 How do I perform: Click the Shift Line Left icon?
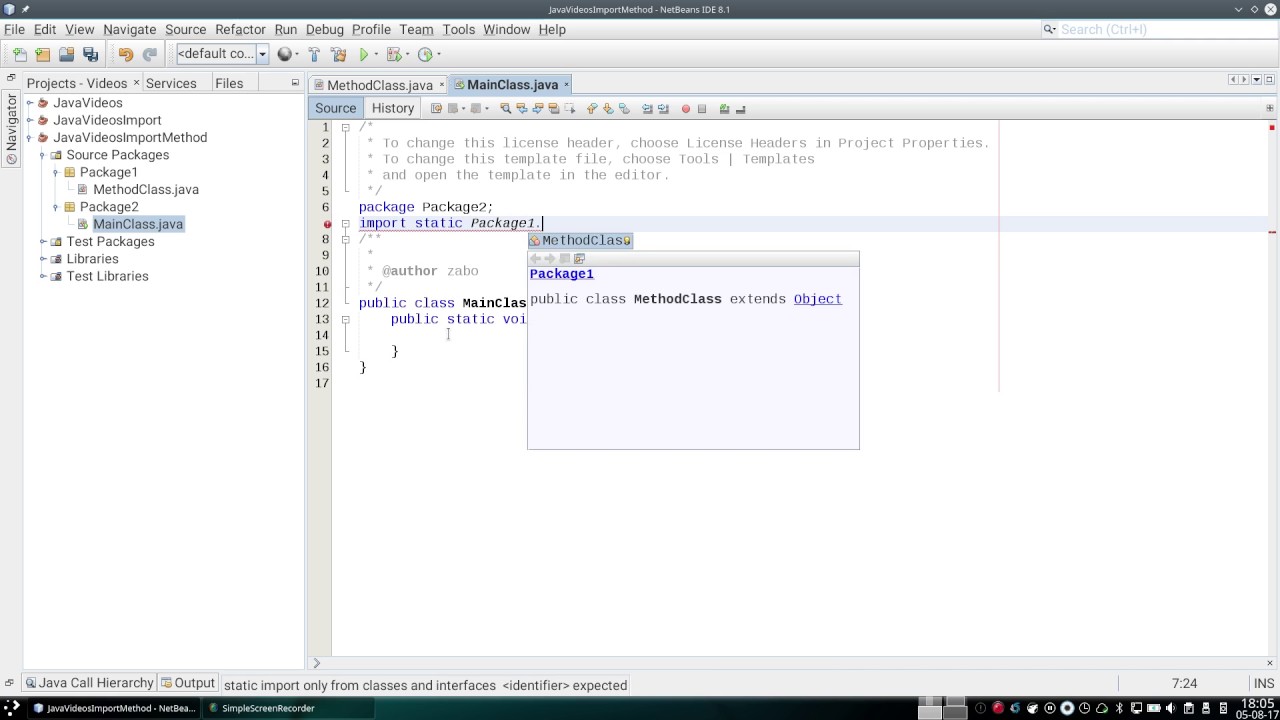click(647, 108)
